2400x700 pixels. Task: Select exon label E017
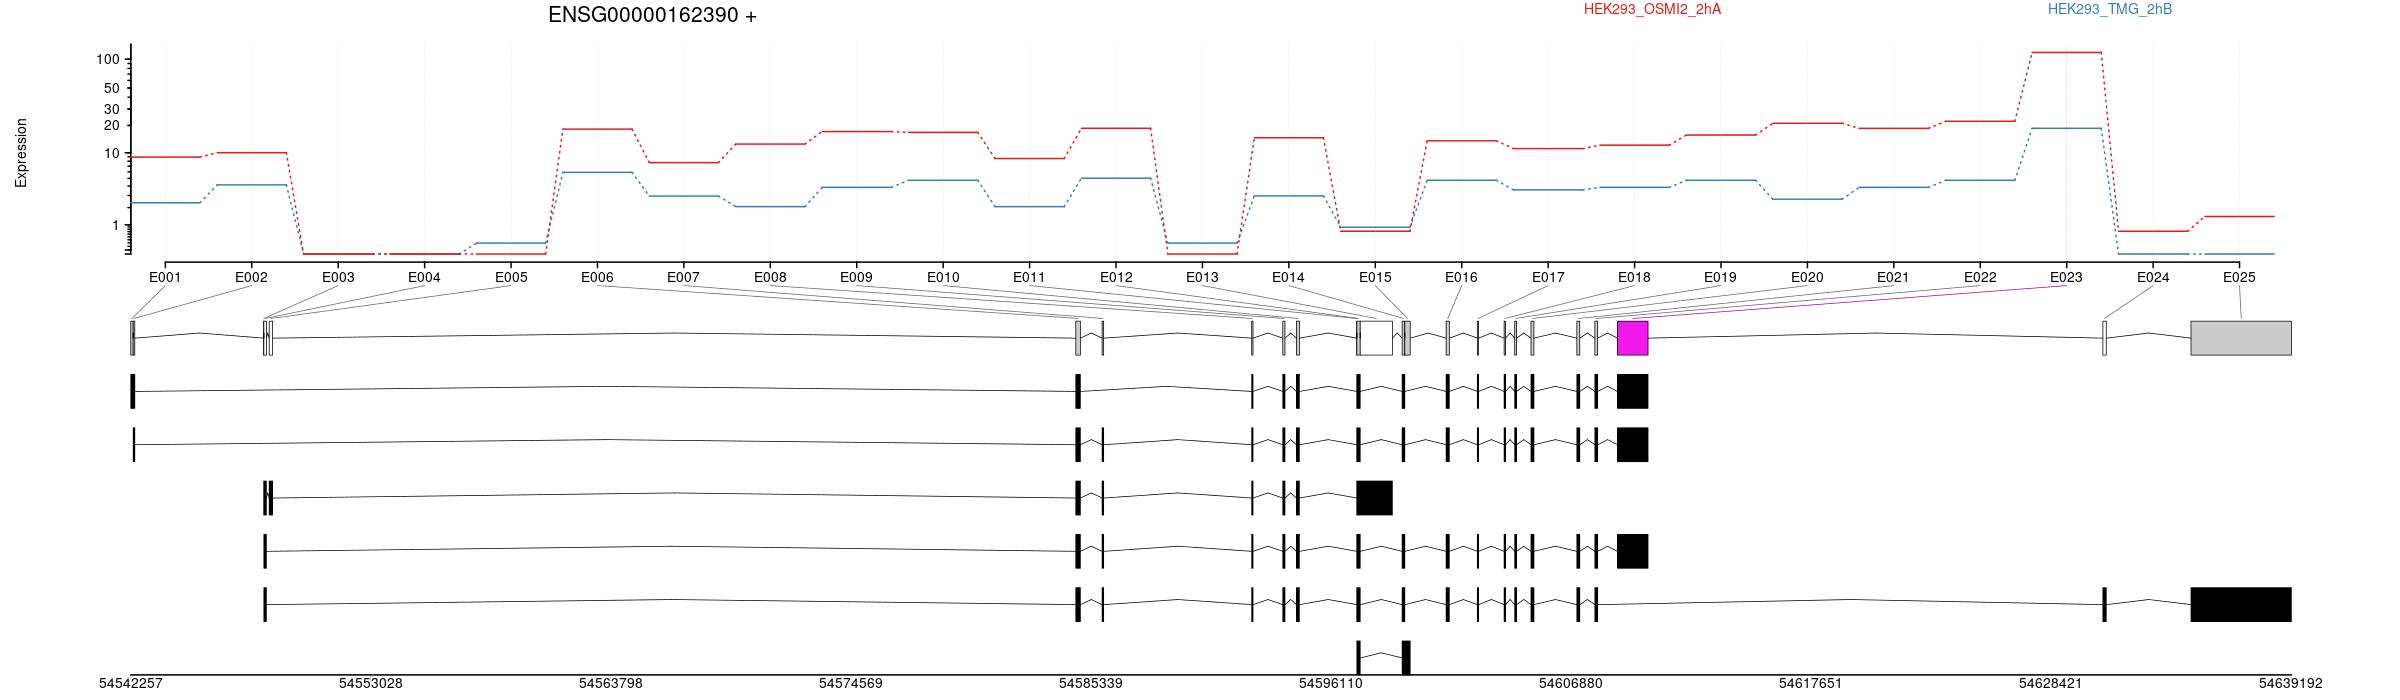[x=1548, y=277]
